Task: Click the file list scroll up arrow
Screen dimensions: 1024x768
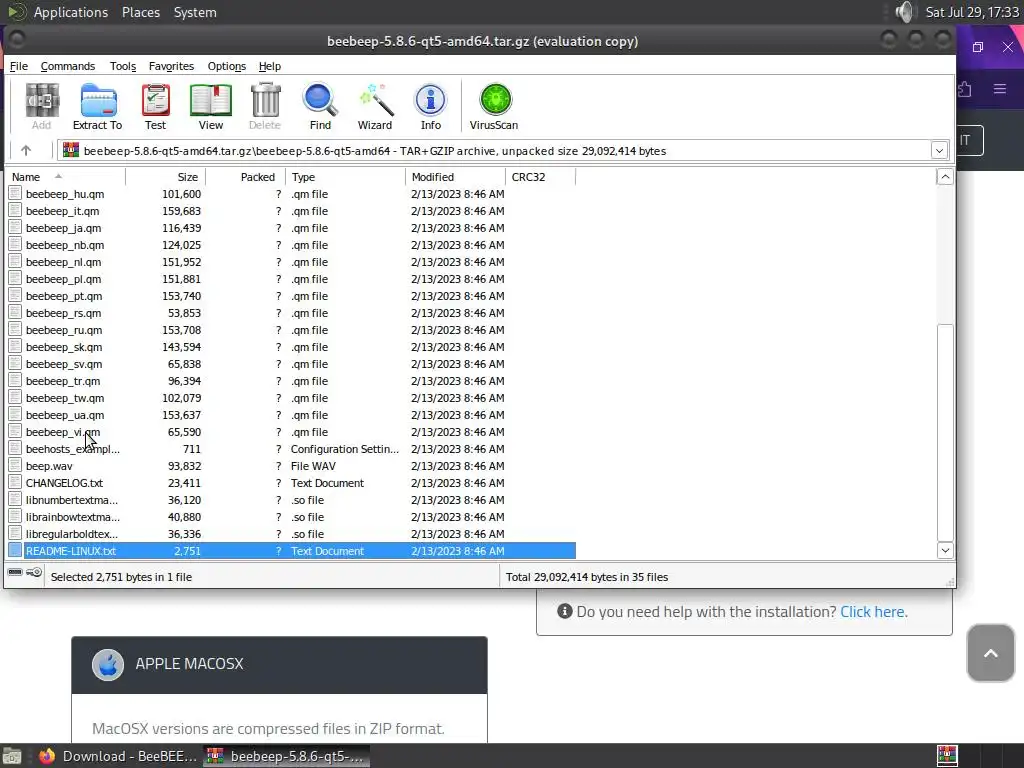Action: pyautogui.click(x=945, y=177)
